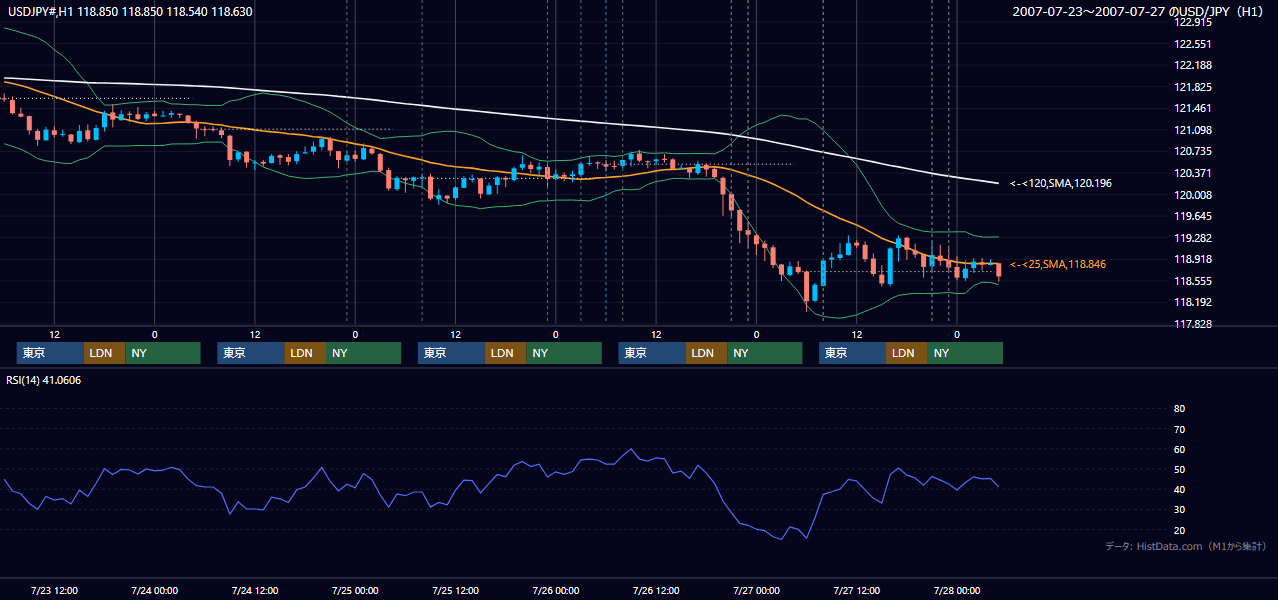This screenshot has width=1278, height=600.
Task: Select the 7/27 00:00 time axis label
Action: (x=756, y=590)
